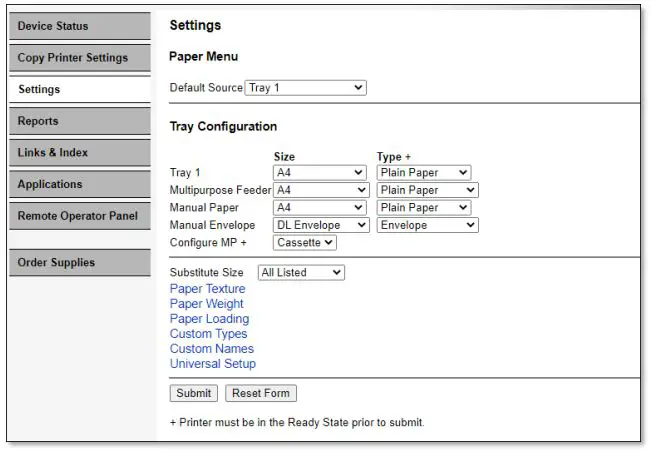This screenshot has width=651, height=452.
Task: Expand Multipurpose Feeder Type dropdown
Action: coord(428,190)
